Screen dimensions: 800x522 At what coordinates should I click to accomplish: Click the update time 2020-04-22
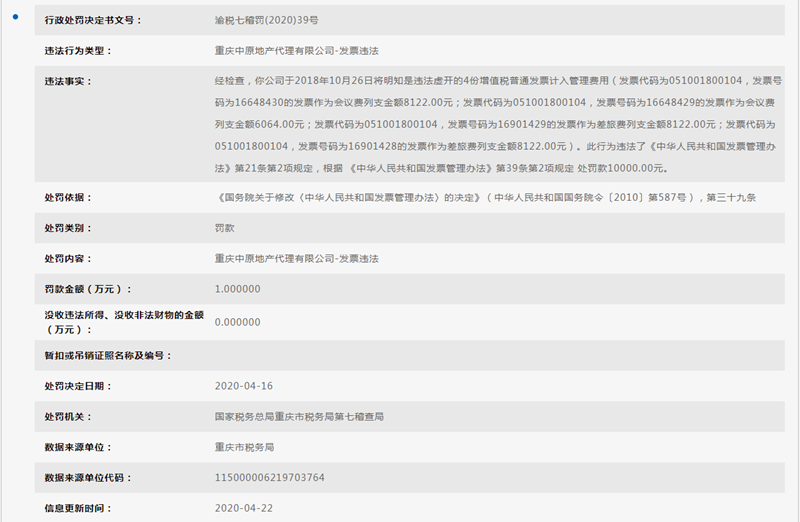click(244, 509)
